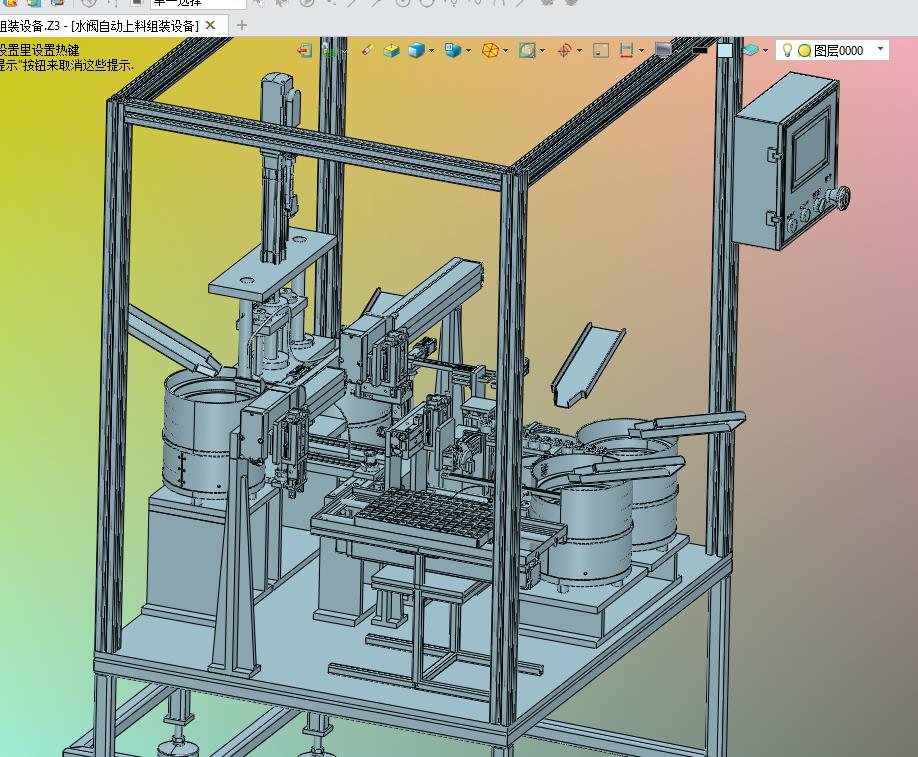Click the light blue color swatch
The height and width of the screenshot is (757, 918).
(725, 51)
